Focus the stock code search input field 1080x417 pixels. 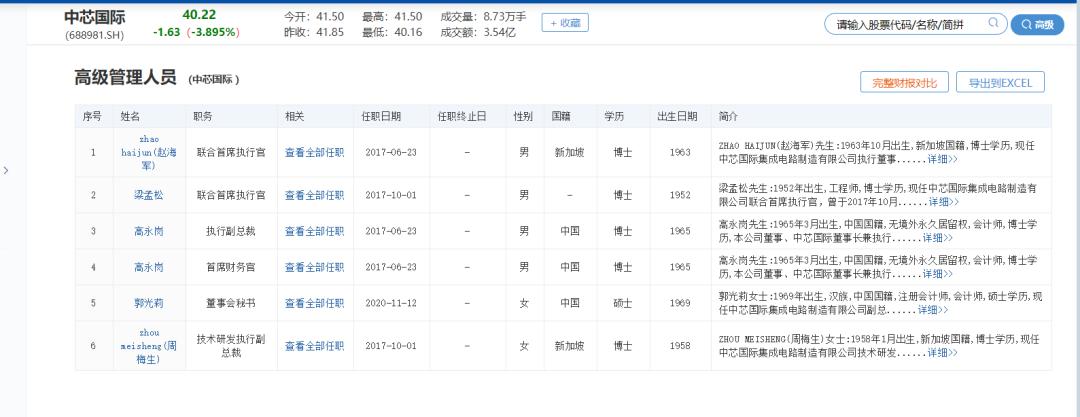[900, 25]
